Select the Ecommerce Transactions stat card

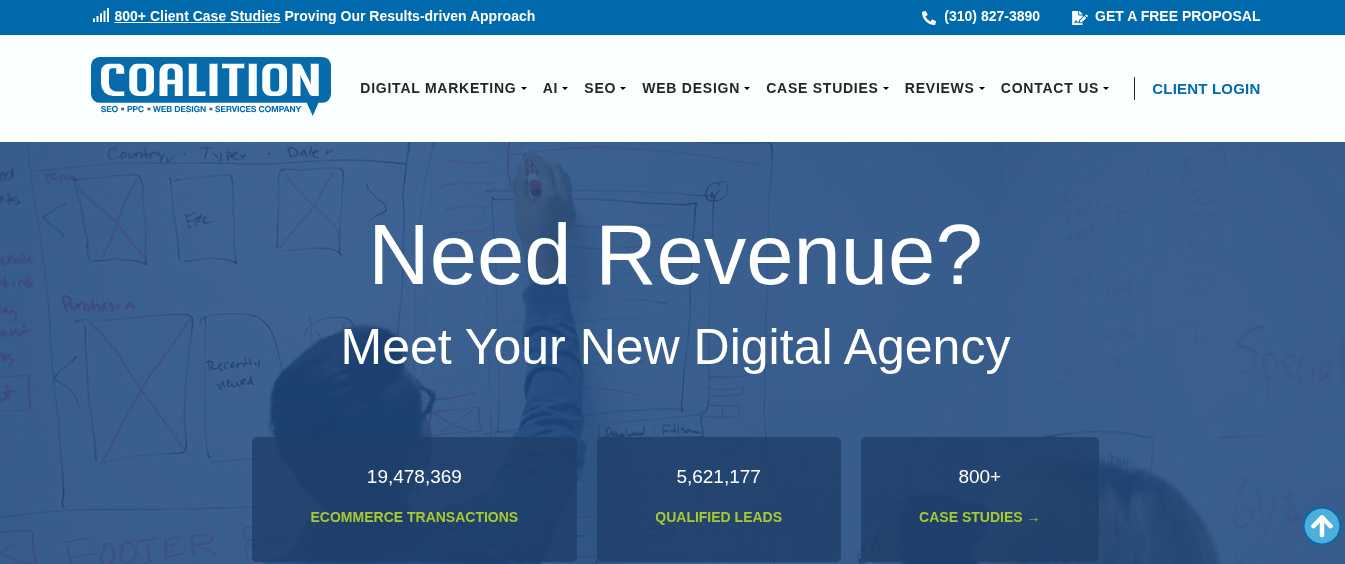(x=414, y=498)
